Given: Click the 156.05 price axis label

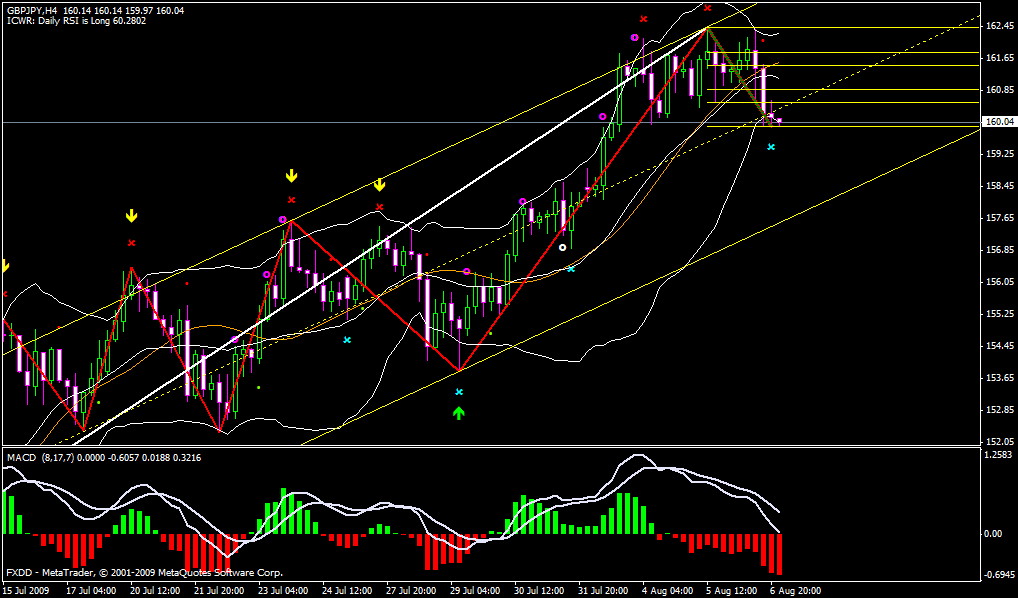Looking at the screenshot, I should pos(999,282).
